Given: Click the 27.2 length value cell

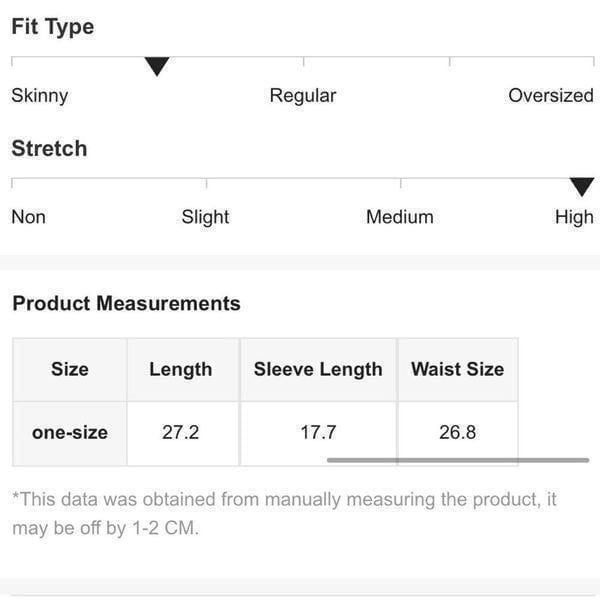Looking at the screenshot, I should (x=181, y=433).
